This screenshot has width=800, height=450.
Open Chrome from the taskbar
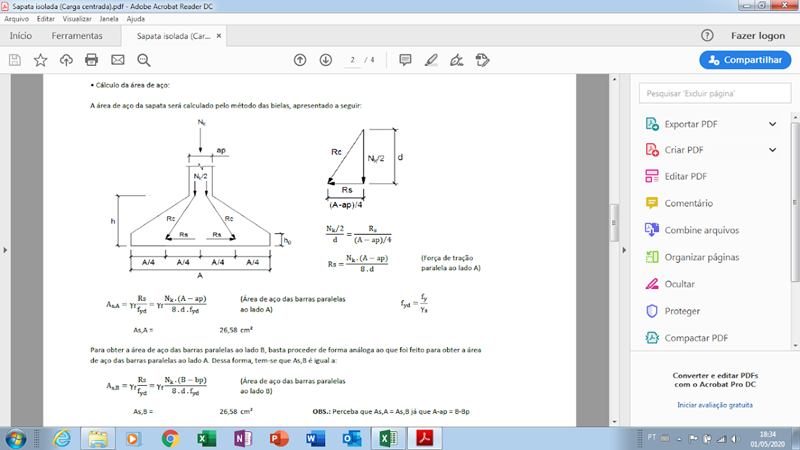(x=170, y=438)
